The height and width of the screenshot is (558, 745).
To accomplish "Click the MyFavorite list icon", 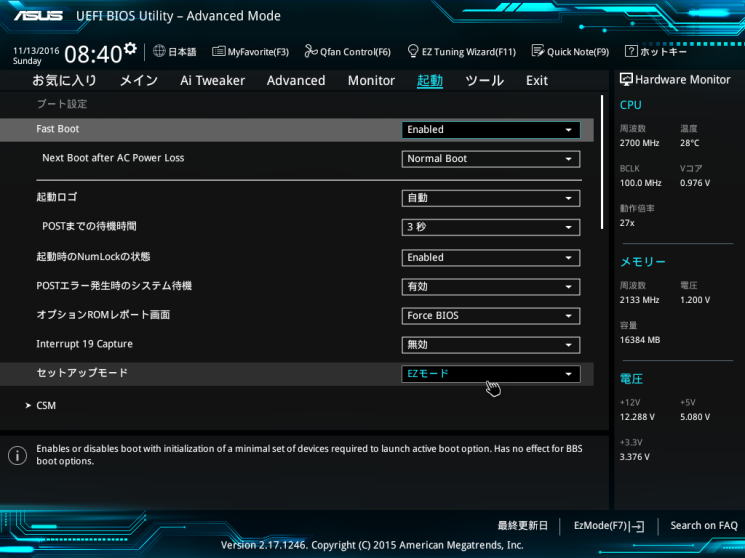I will click(x=219, y=51).
